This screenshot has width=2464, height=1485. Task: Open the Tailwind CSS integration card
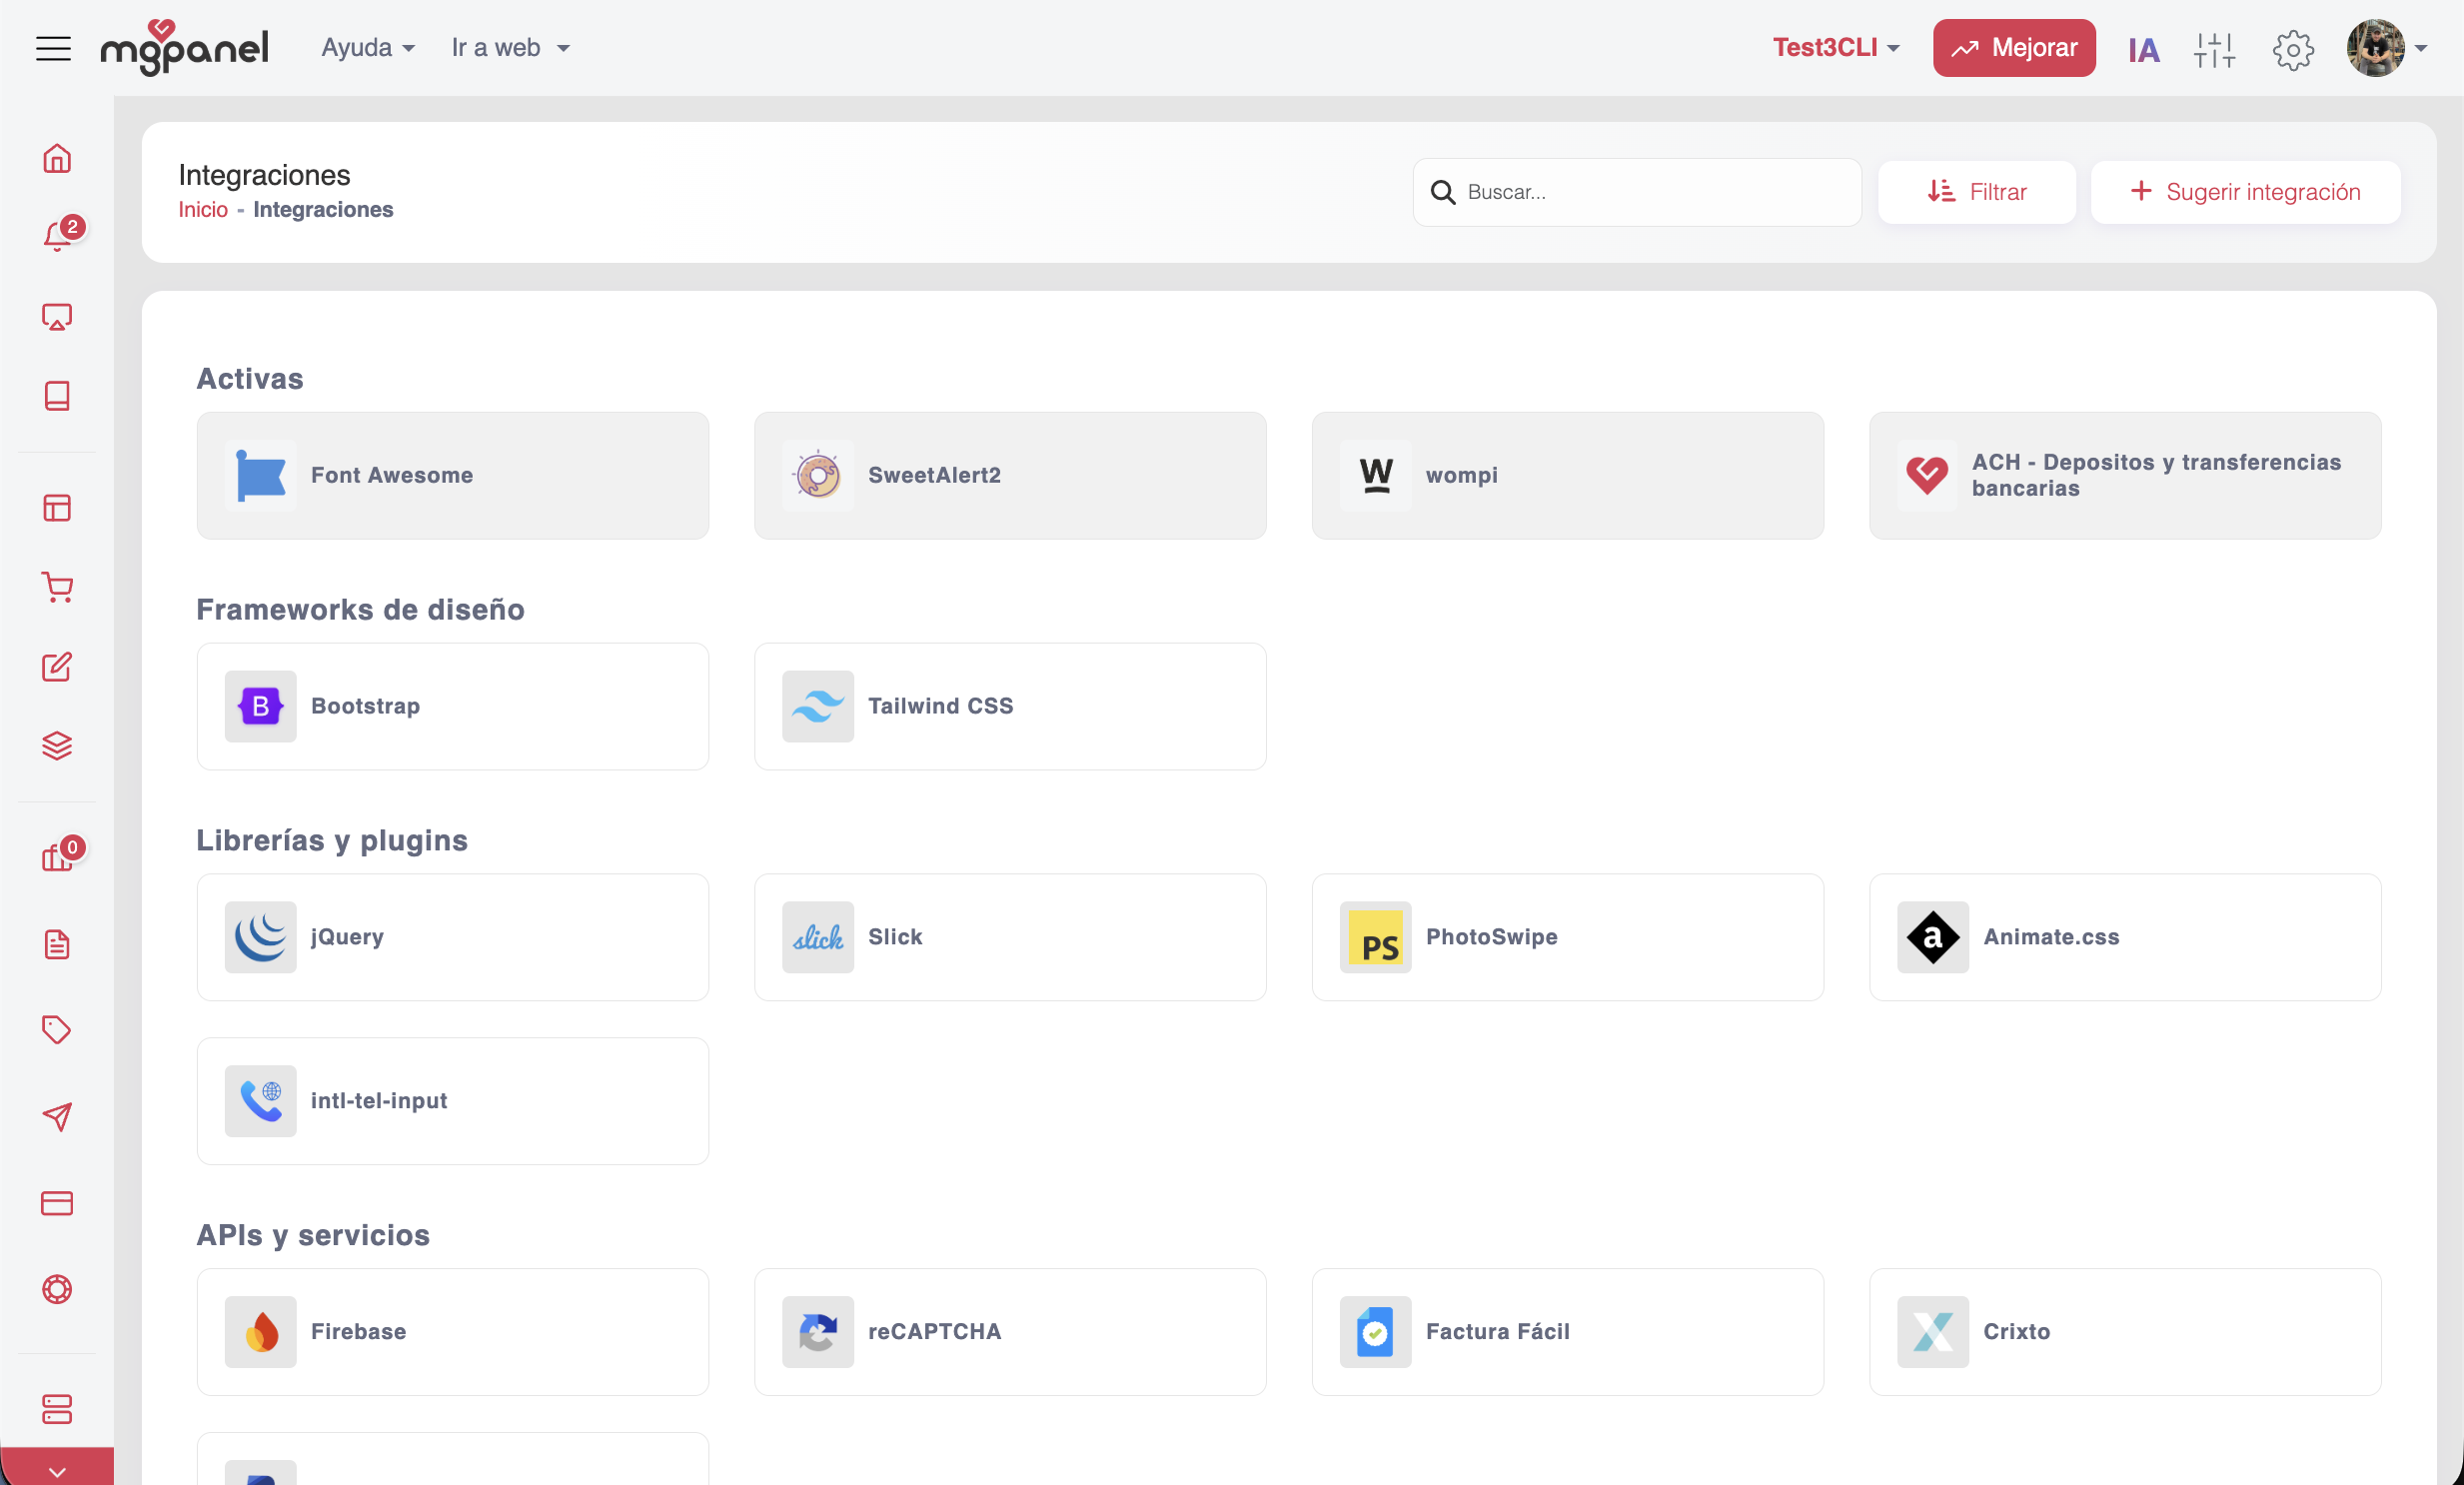point(1010,706)
